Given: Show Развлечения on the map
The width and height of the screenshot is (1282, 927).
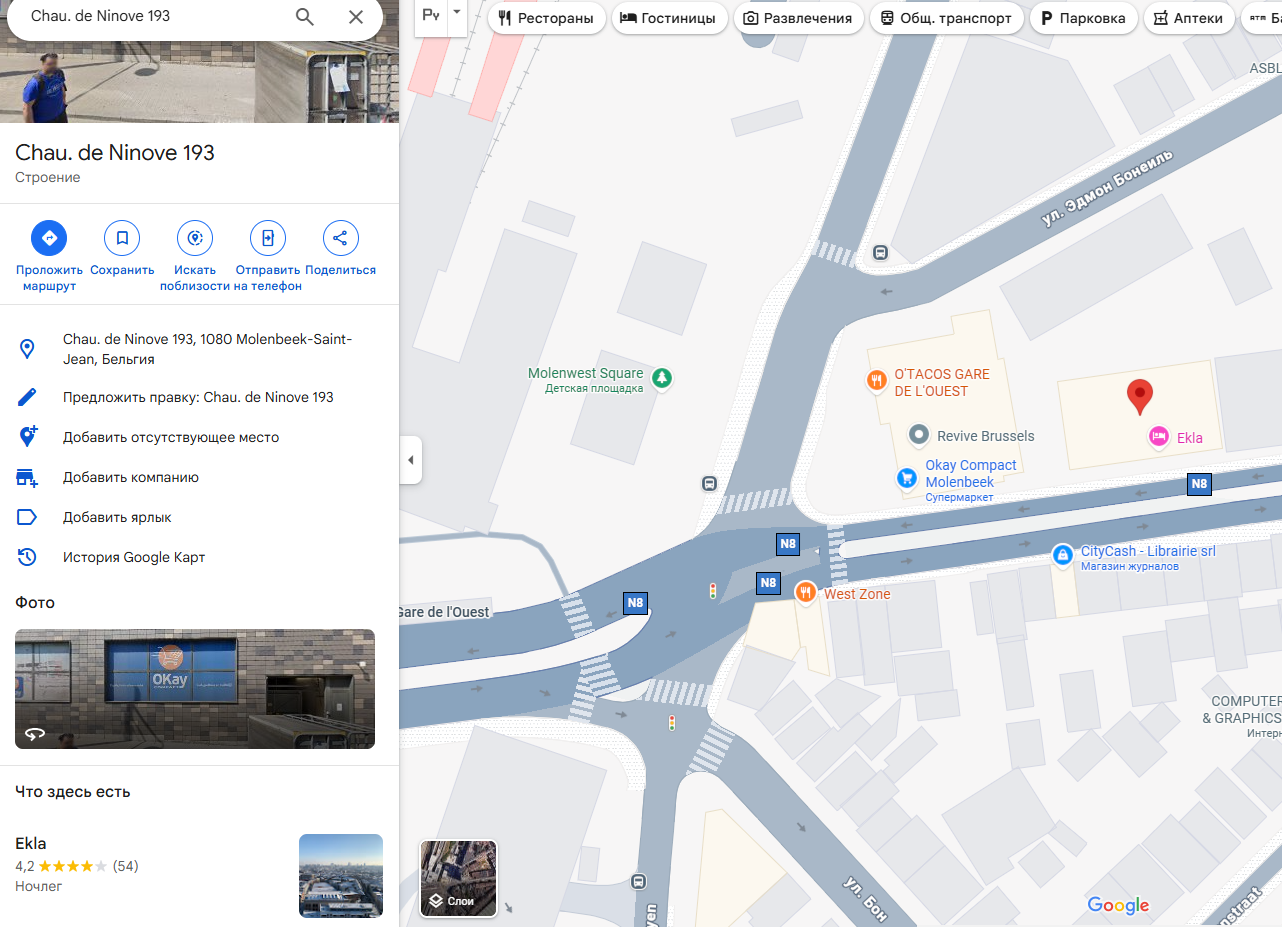Looking at the screenshot, I should [798, 18].
